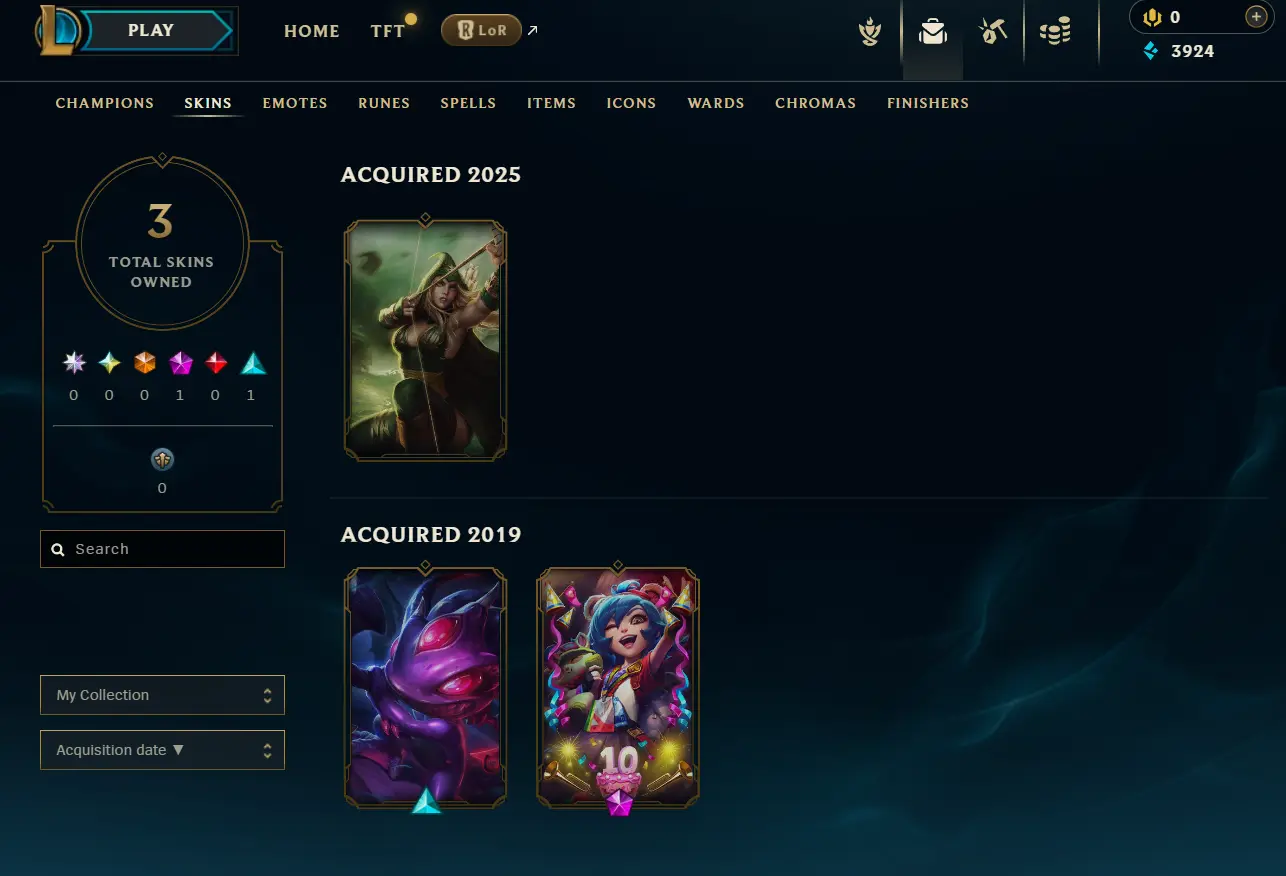The width and height of the screenshot is (1286, 876).
Task: Click the Epic teal triangle rarity icon
Action: [254, 363]
